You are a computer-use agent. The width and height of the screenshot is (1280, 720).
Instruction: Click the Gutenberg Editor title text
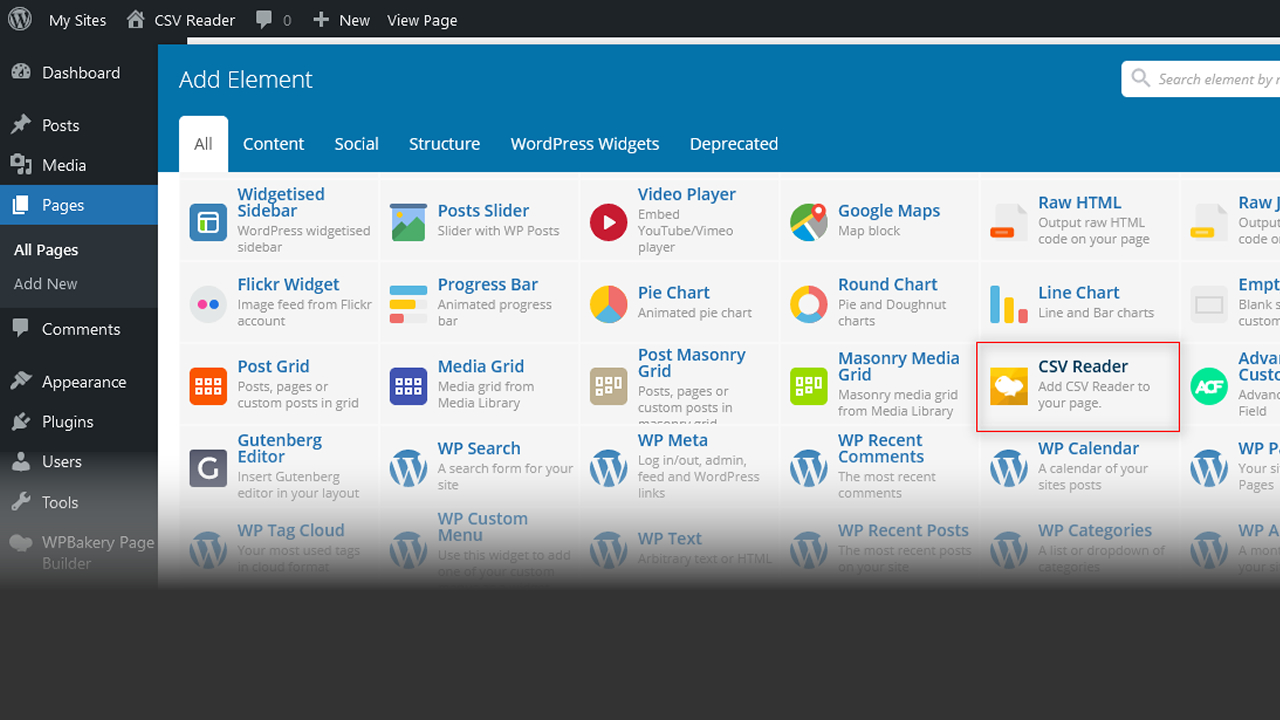(x=280, y=448)
